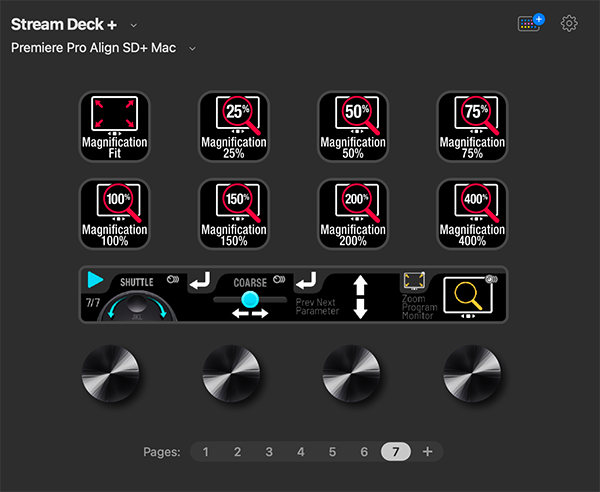600x492 pixels.
Task: Select the third dial knob under Parameter
Action: pyautogui.click(x=351, y=373)
